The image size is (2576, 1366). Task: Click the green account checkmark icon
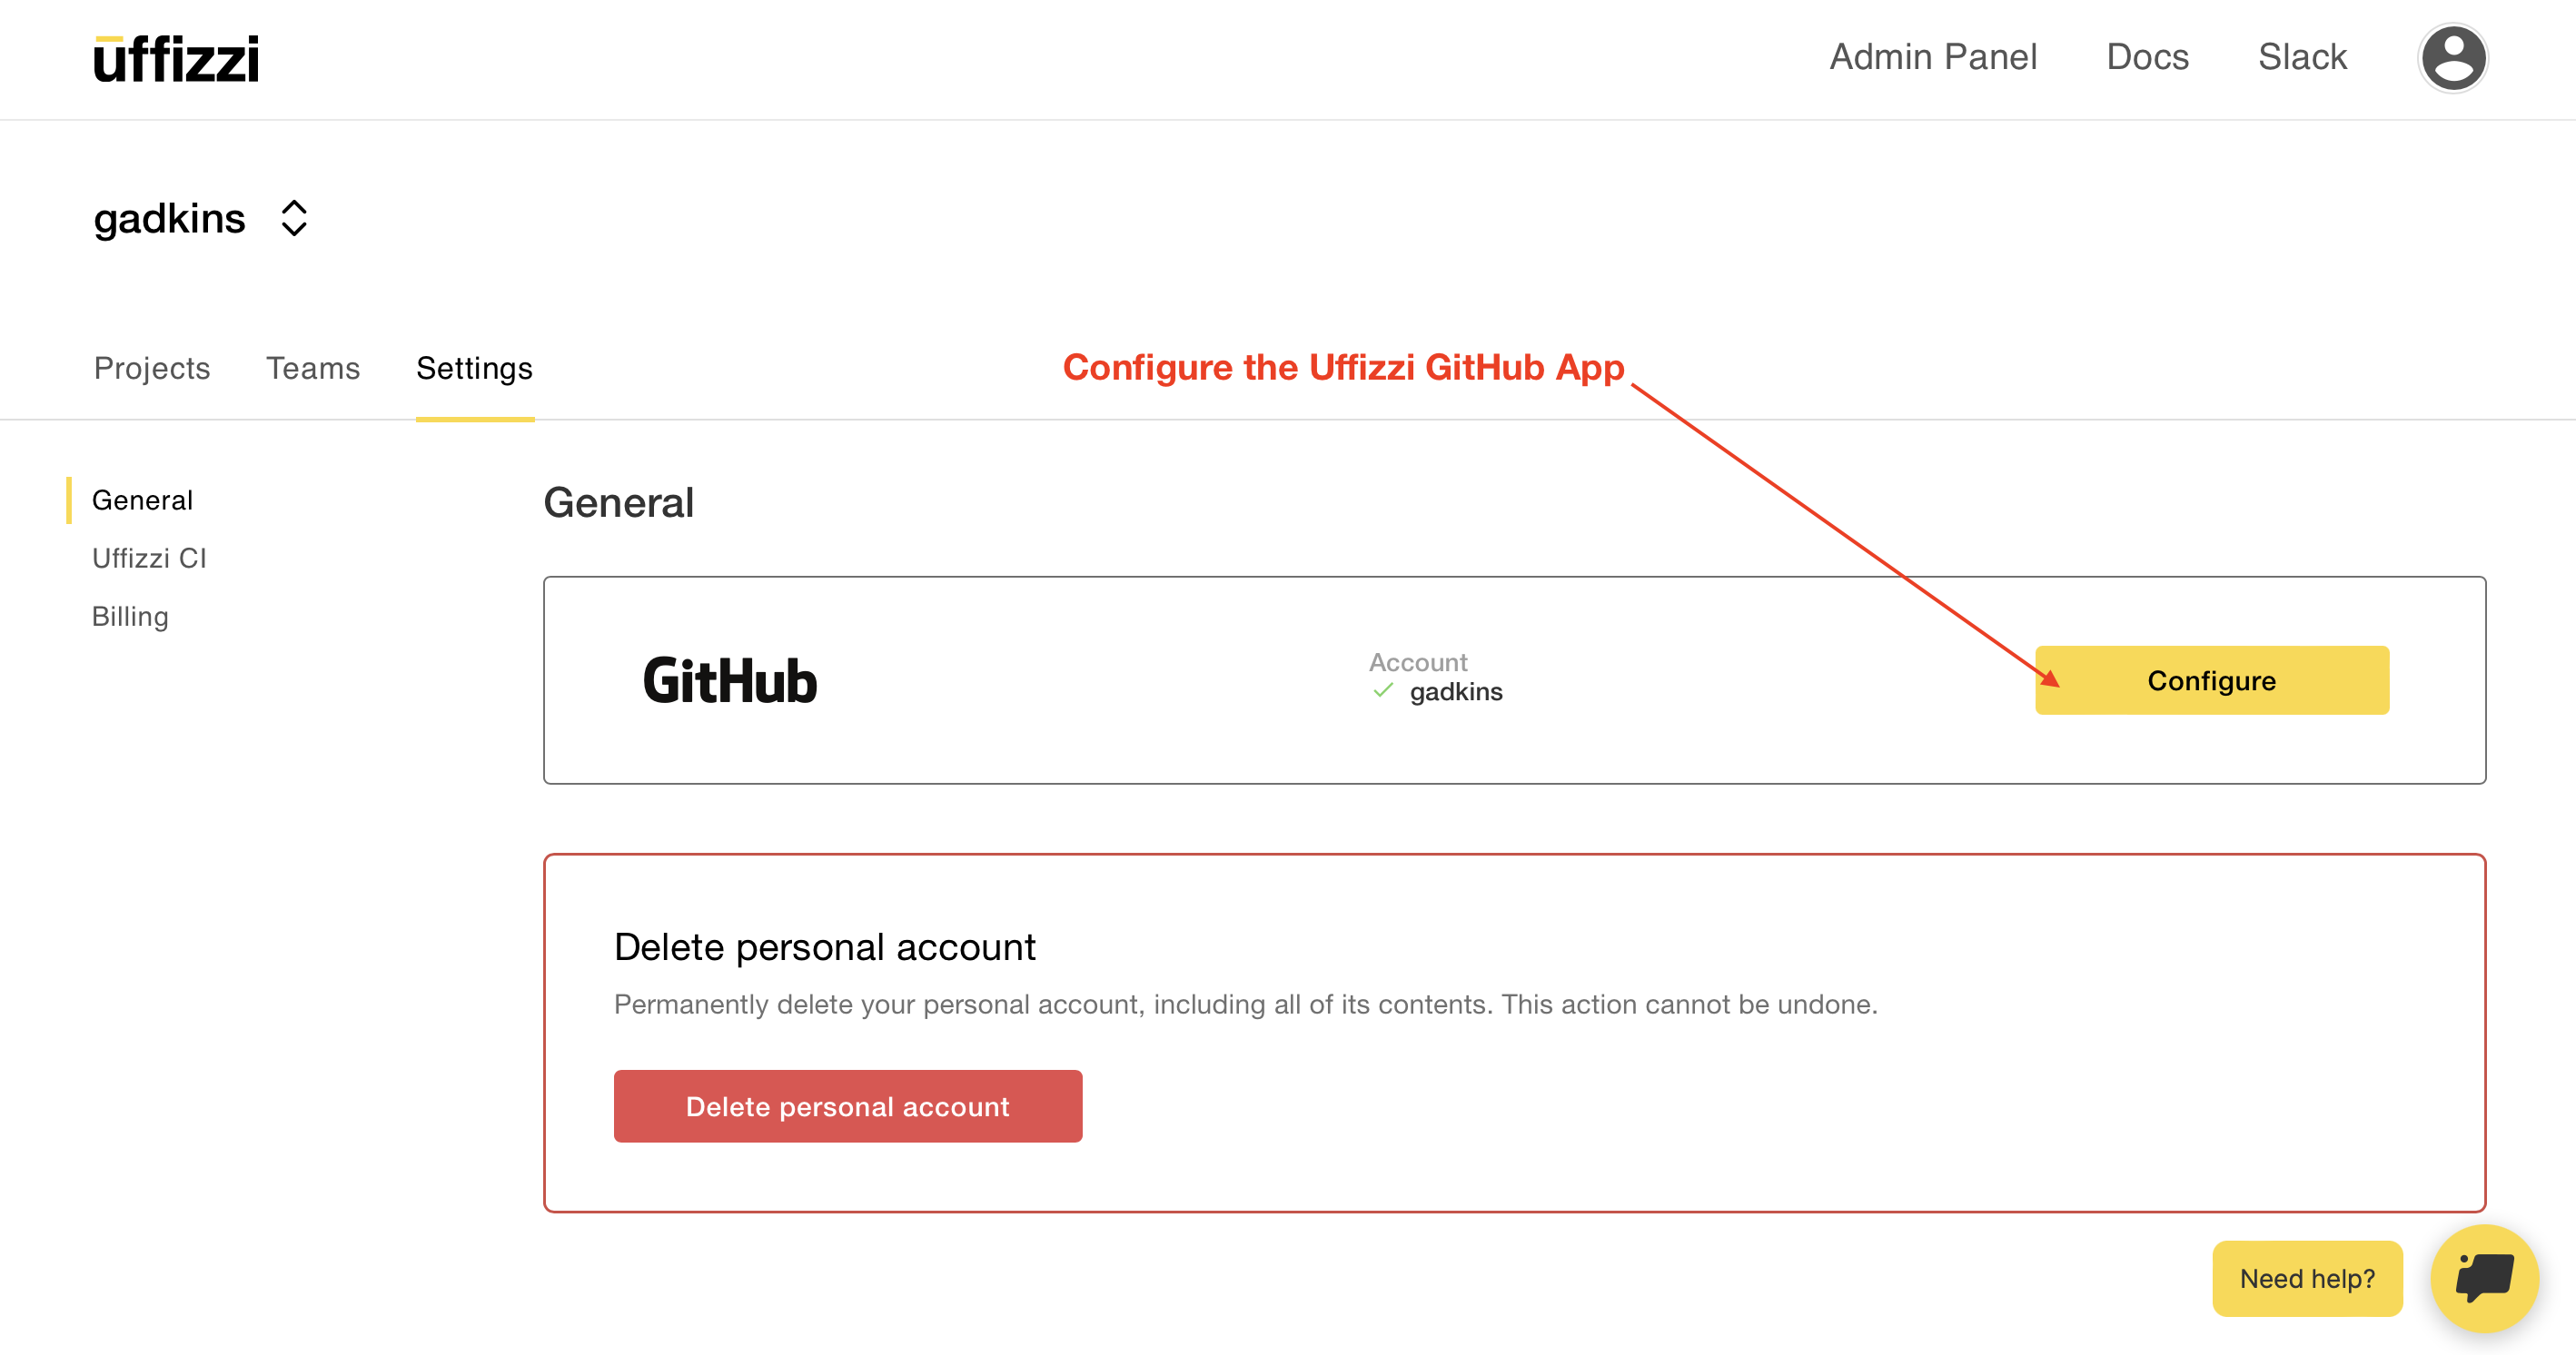[x=1383, y=691]
